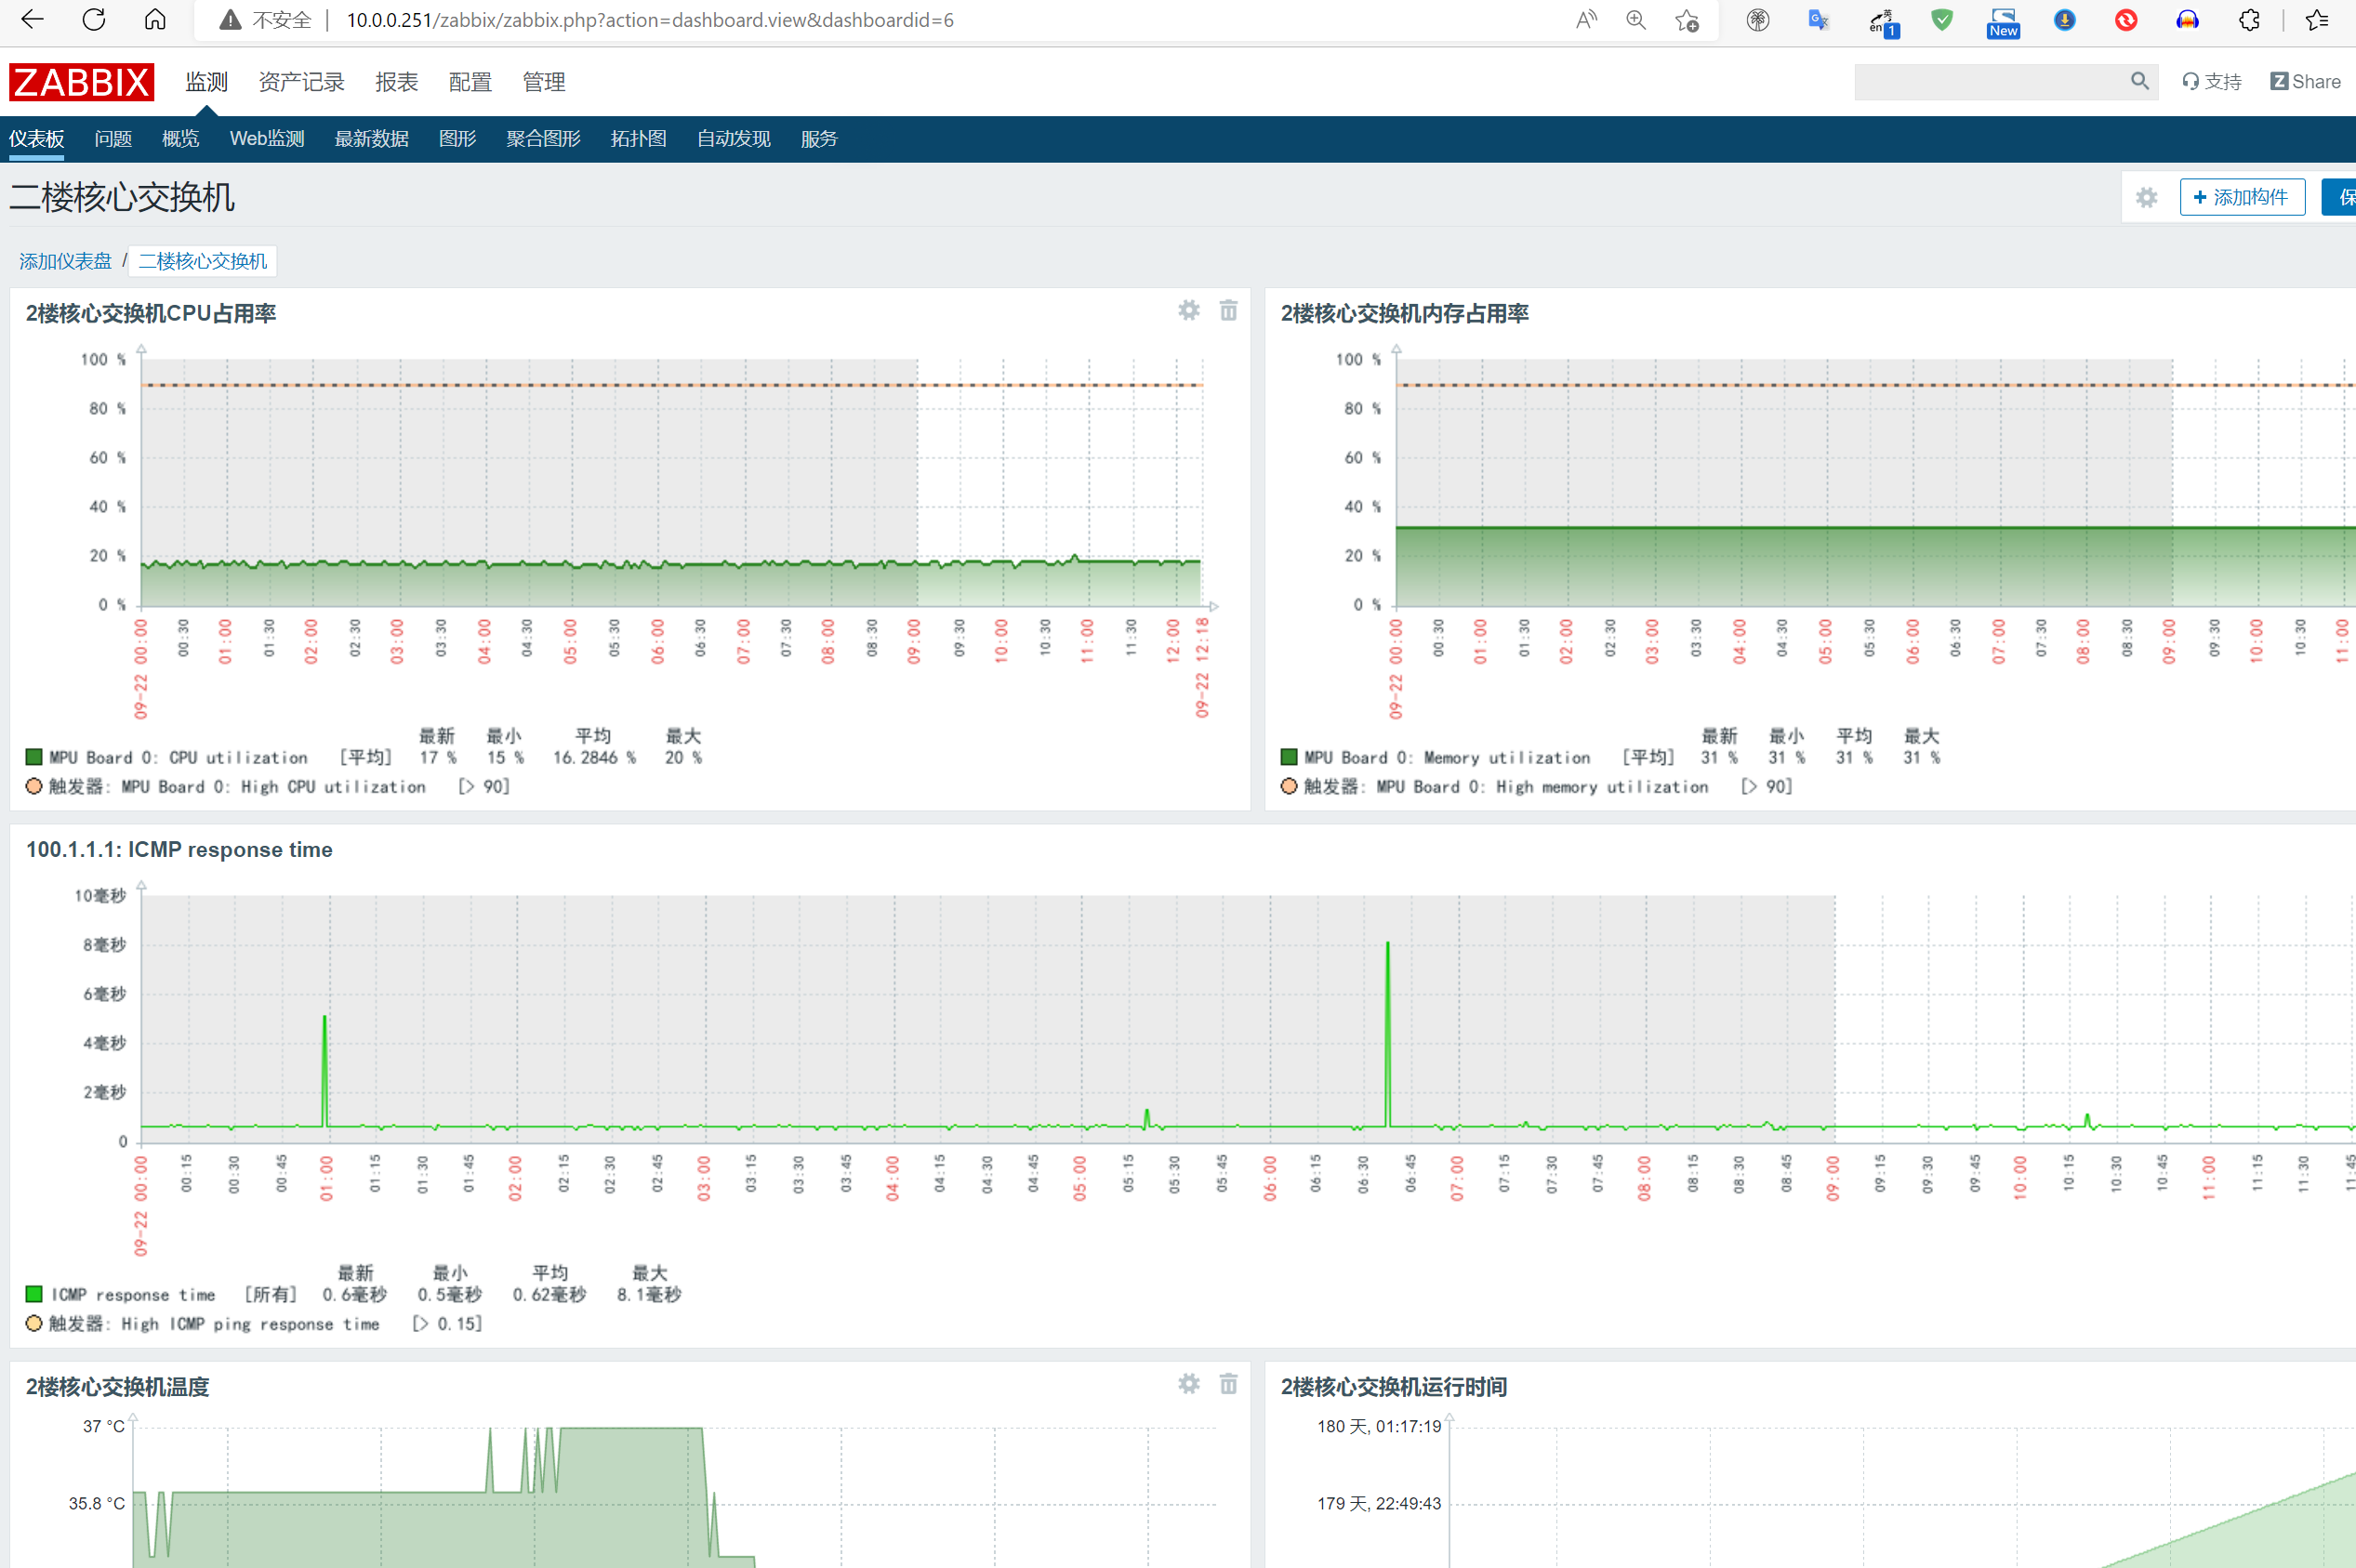
Task: Click the 2楼核心交换机CPU占用率 widget title
Action: pyautogui.click(x=151, y=314)
